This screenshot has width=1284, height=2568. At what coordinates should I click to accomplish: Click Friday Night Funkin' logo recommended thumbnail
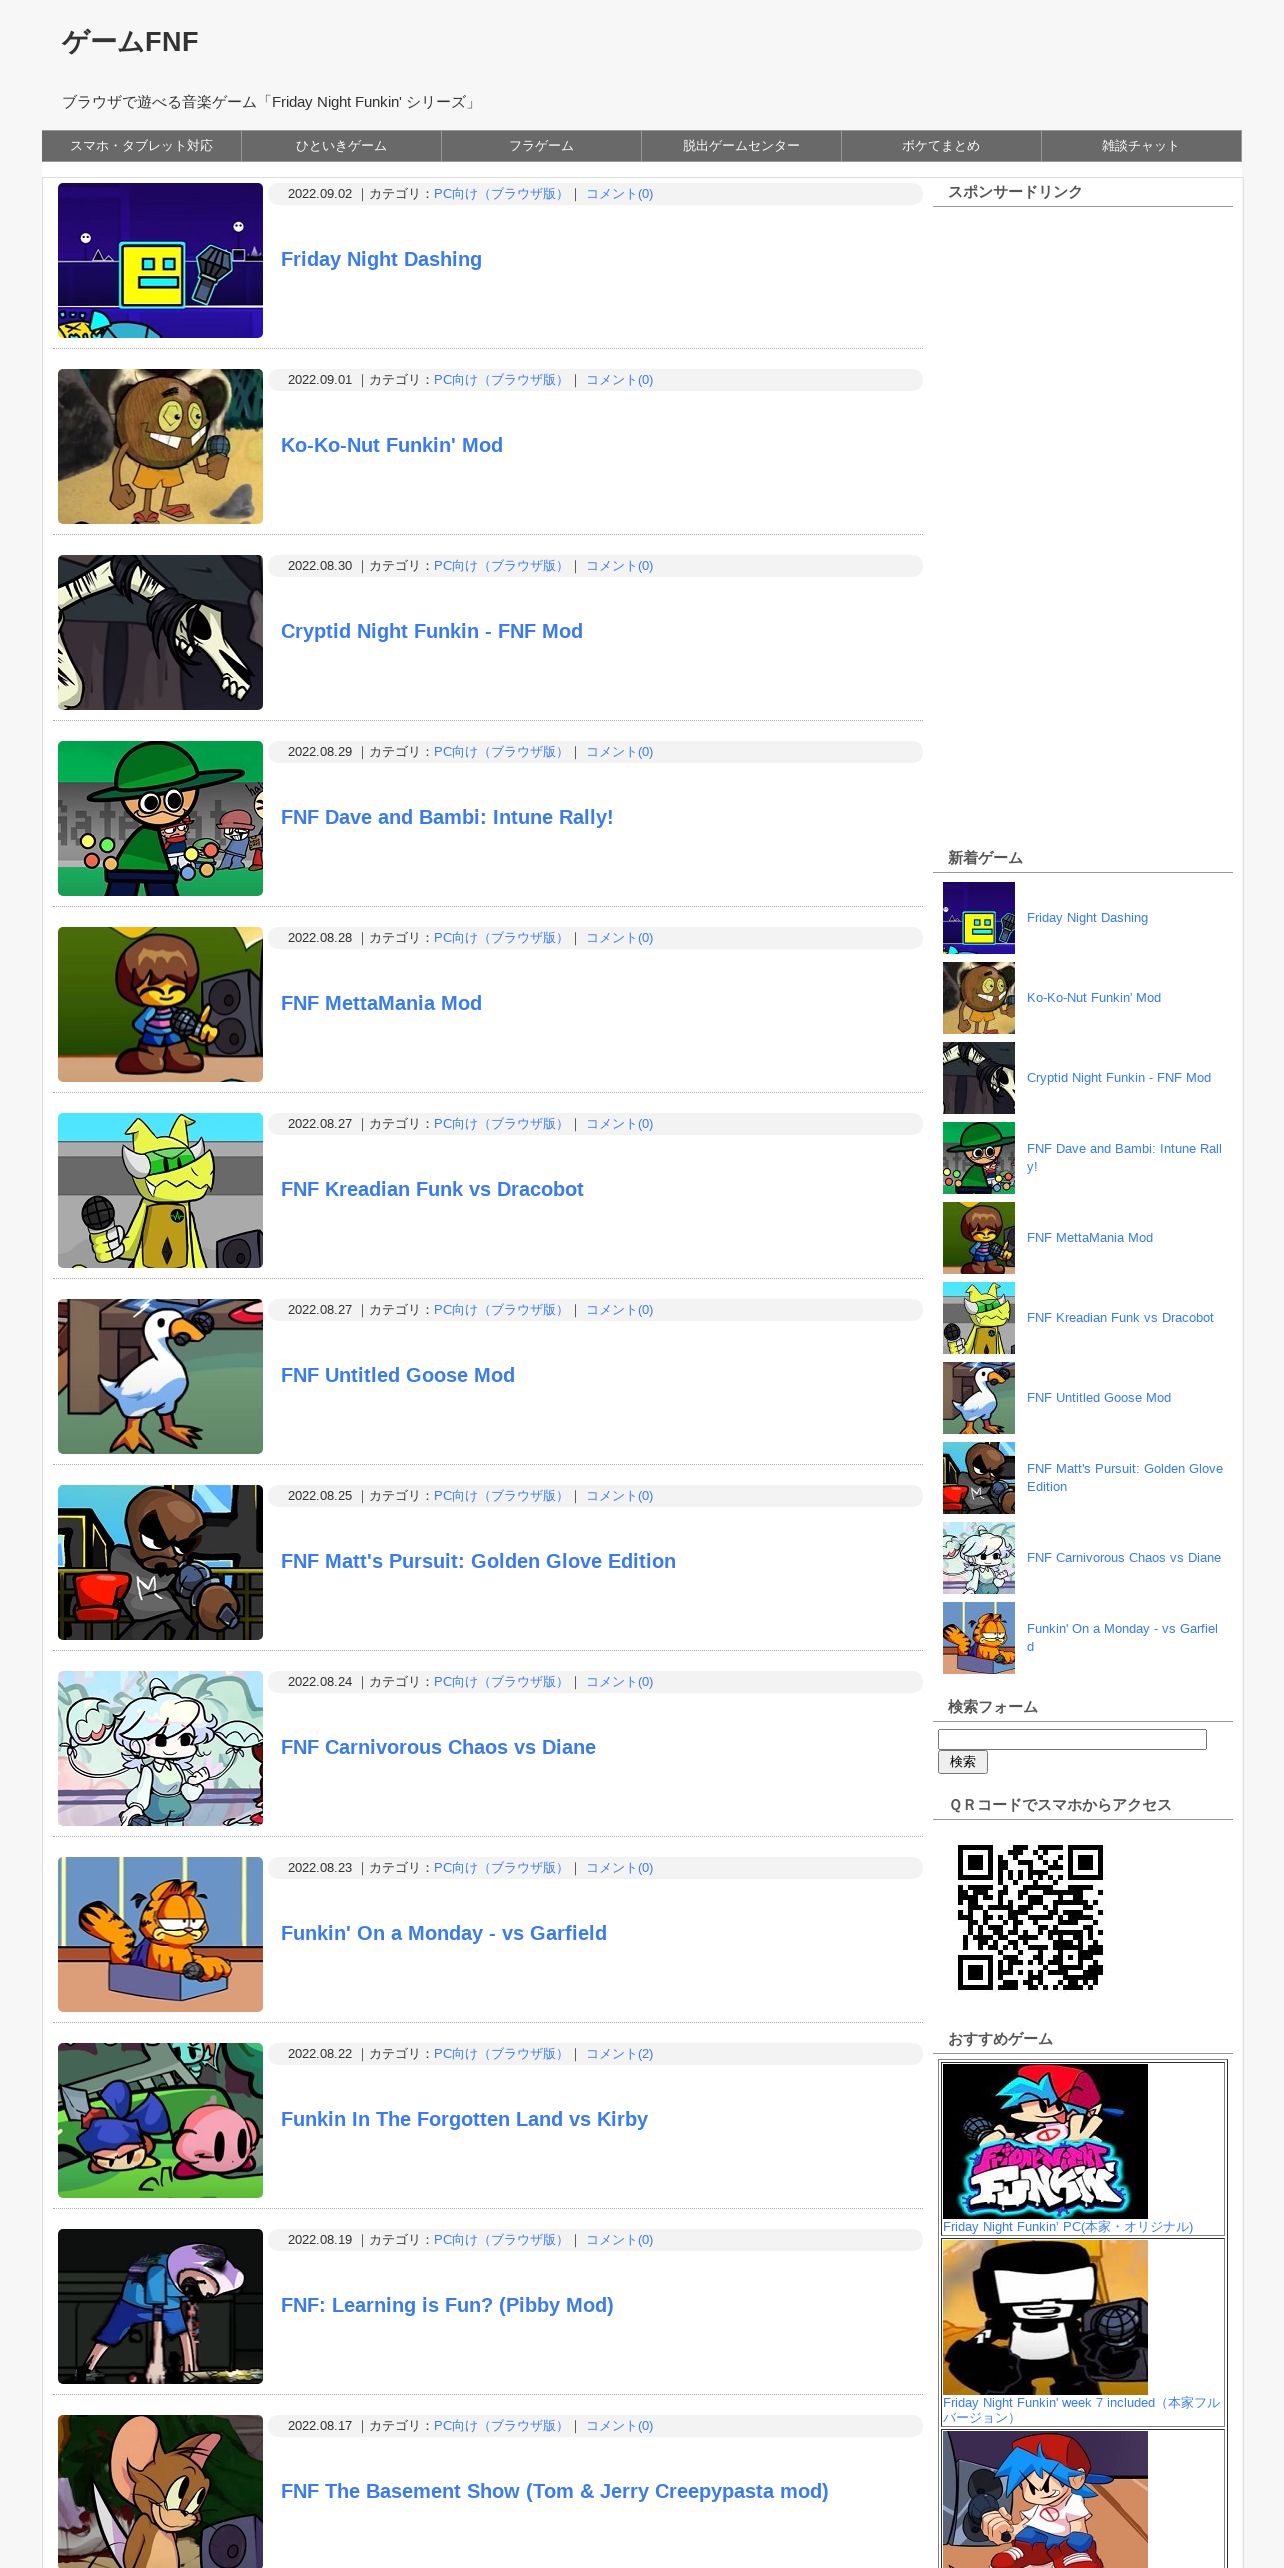click(x=1045, y=2141)
